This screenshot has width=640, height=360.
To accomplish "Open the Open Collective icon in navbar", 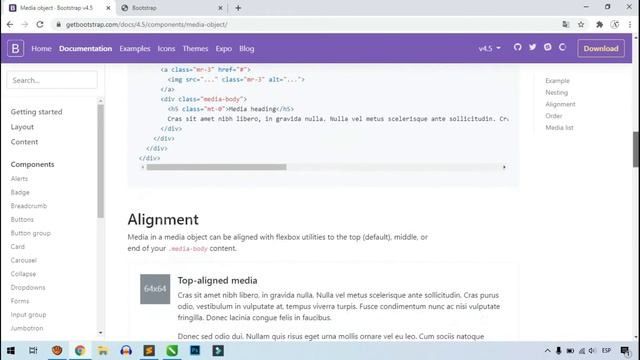I will [562, 47].
